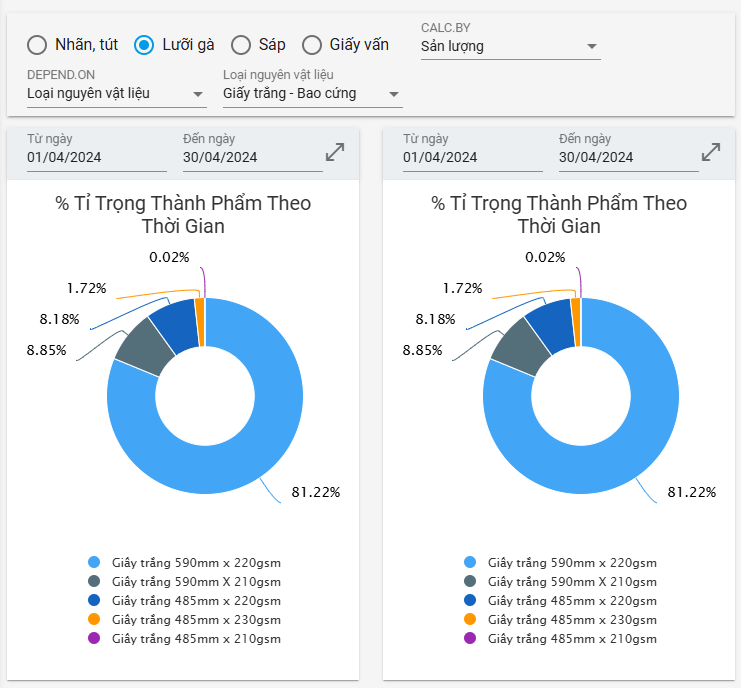Edit left chart Từ ngày date field
Viewport: 741px width, 688px height.
96,157
